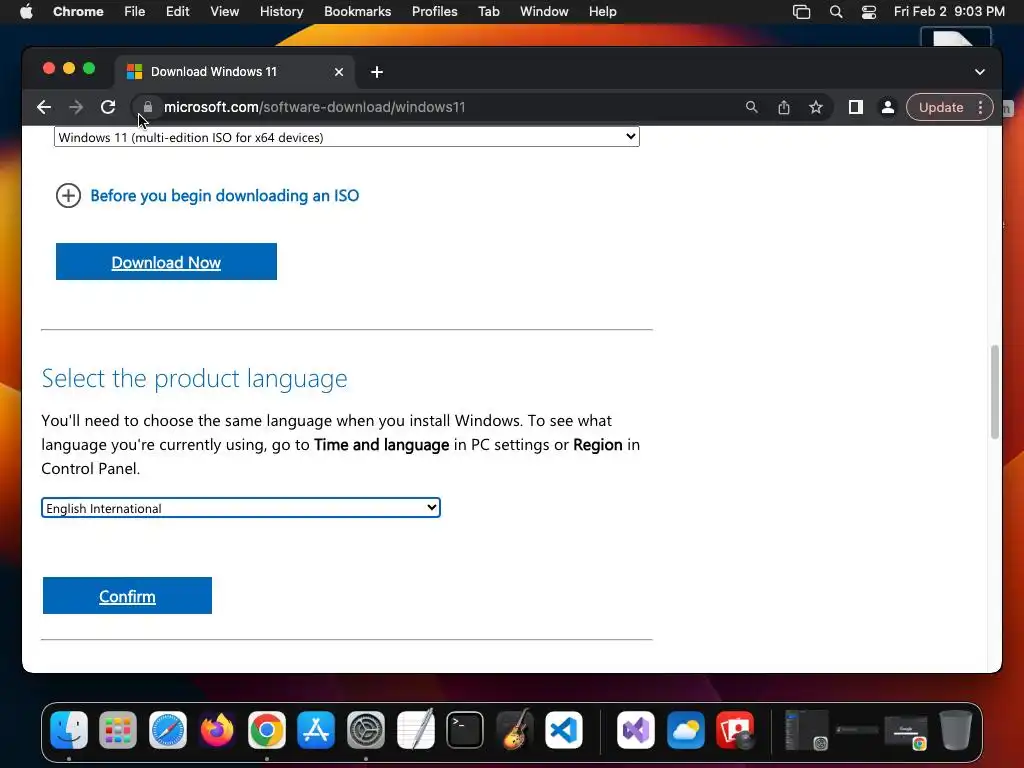The image size is (1024, 768).
Task: Open Launchpad from the Dock
Action: (118, 729)
